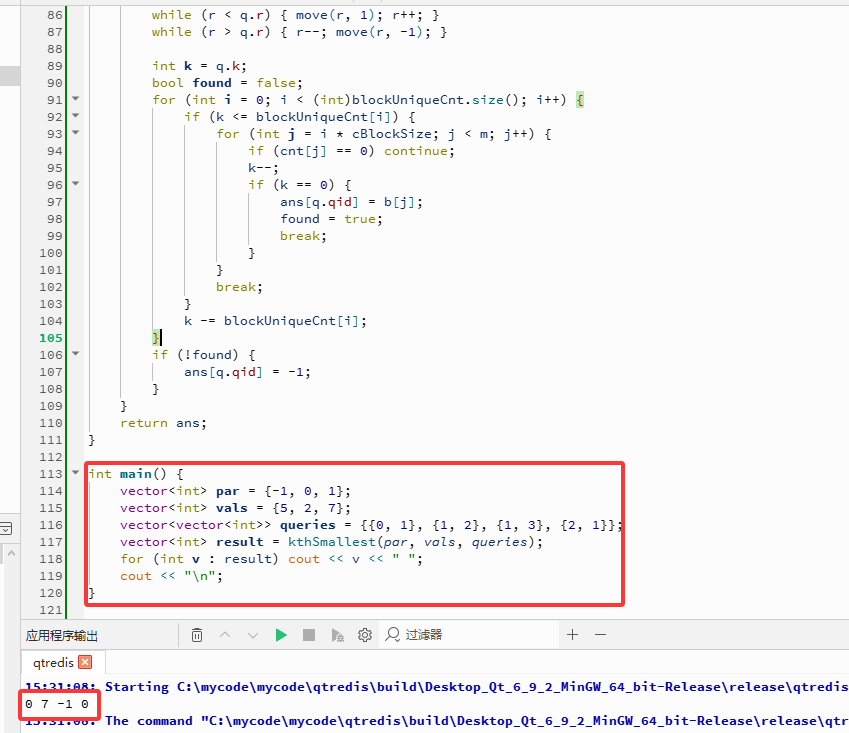Re-run the program with the green play icon

(281, 635)
